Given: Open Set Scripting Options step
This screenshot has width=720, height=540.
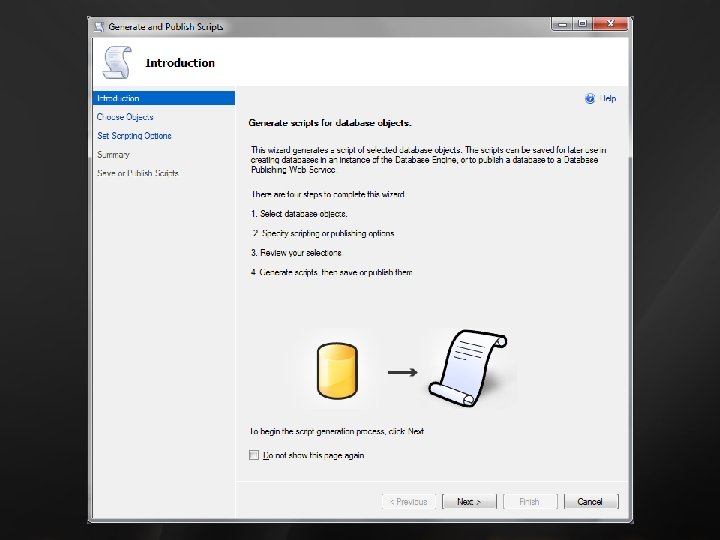Looking at the screenshot, I should [x=134, y=136].
